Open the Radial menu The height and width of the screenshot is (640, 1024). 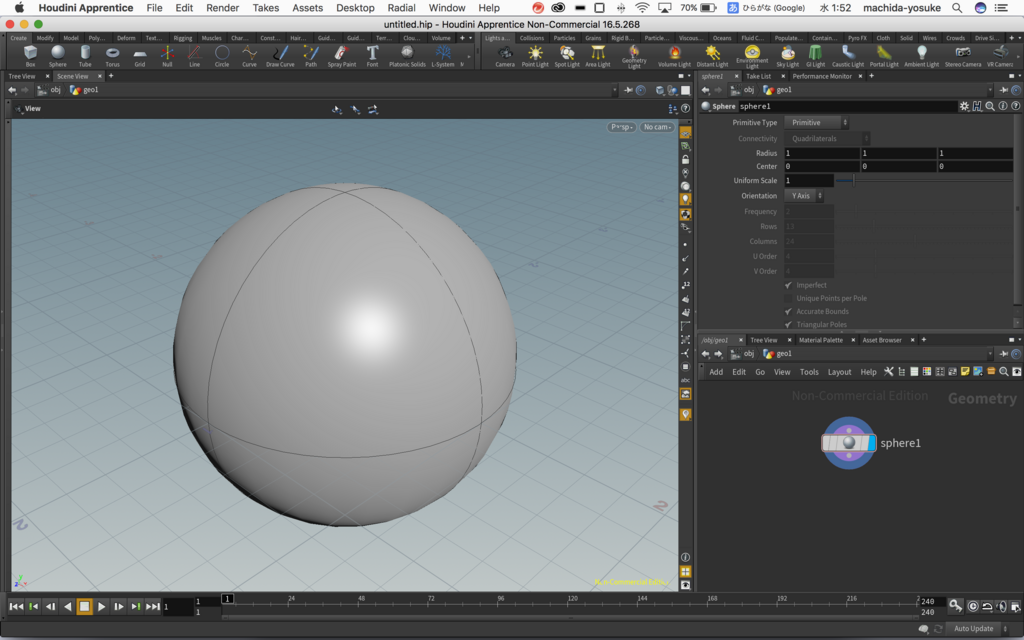coord(402,8)
